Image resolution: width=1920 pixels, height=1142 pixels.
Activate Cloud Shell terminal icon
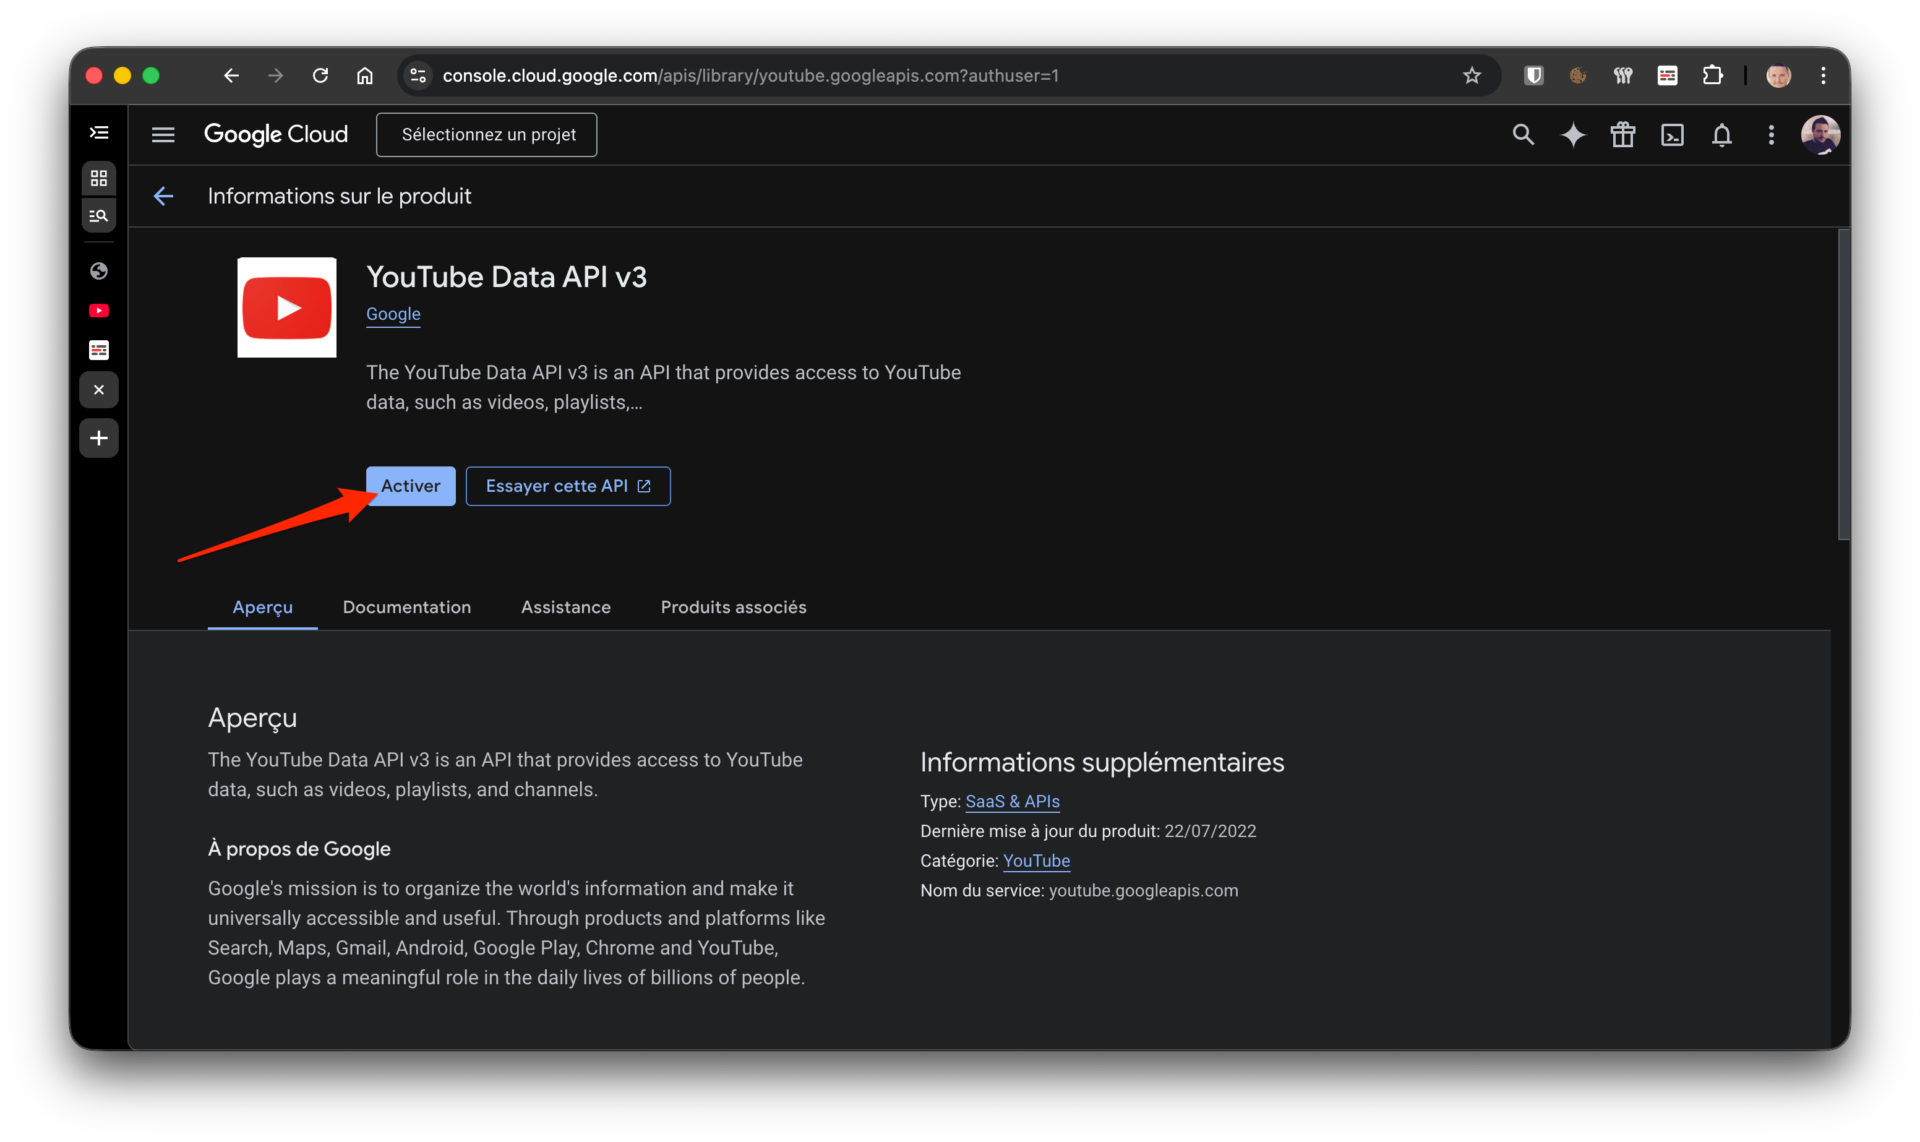tap(1672, 134)
